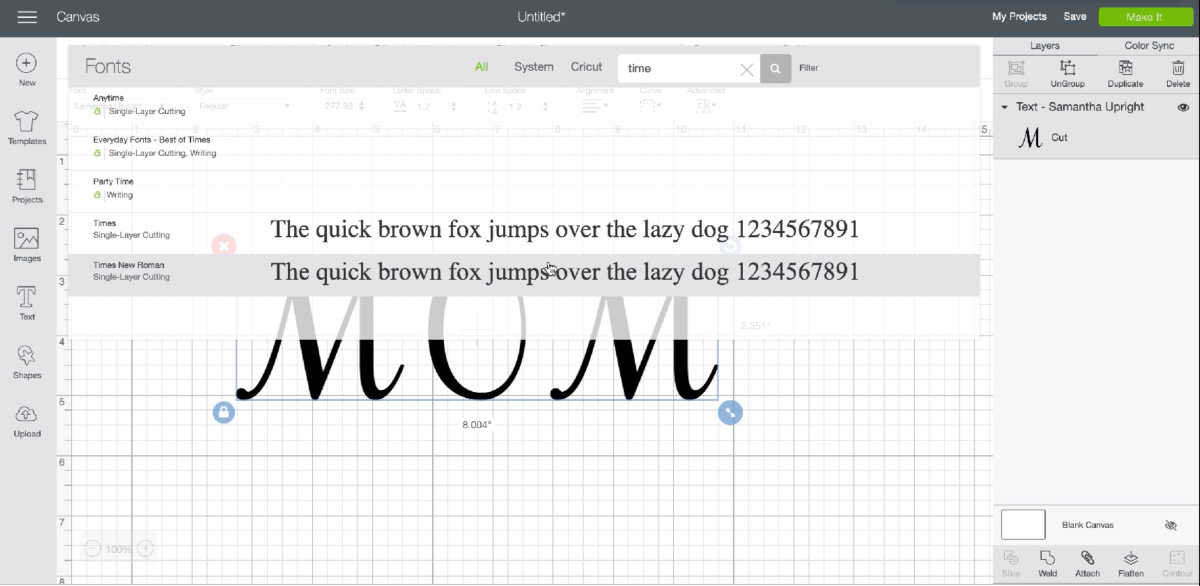Click the font search magnifier button
The height and width of the screenshot is (586, 1200).
(x=775, y=68)
